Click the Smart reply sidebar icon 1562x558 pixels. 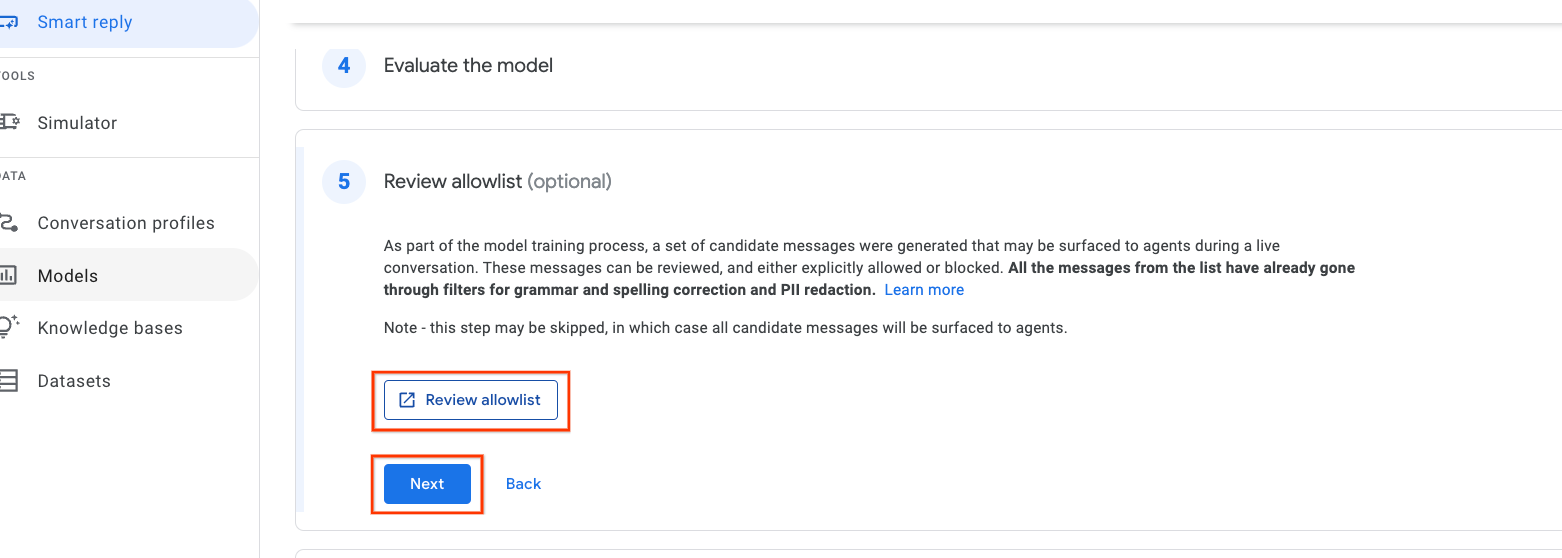(8, 22)
